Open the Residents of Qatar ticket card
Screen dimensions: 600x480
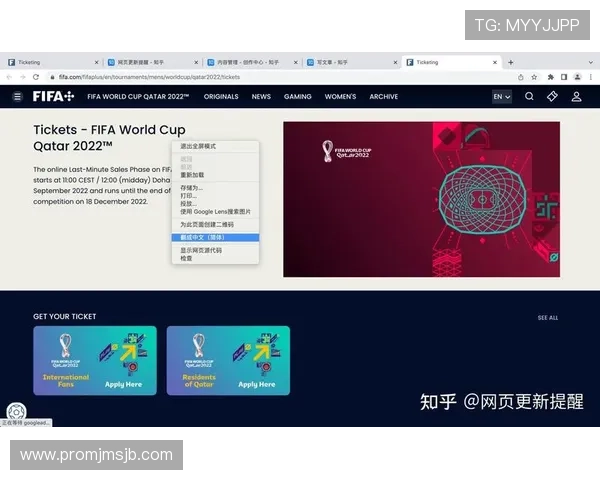pos(228,361)
